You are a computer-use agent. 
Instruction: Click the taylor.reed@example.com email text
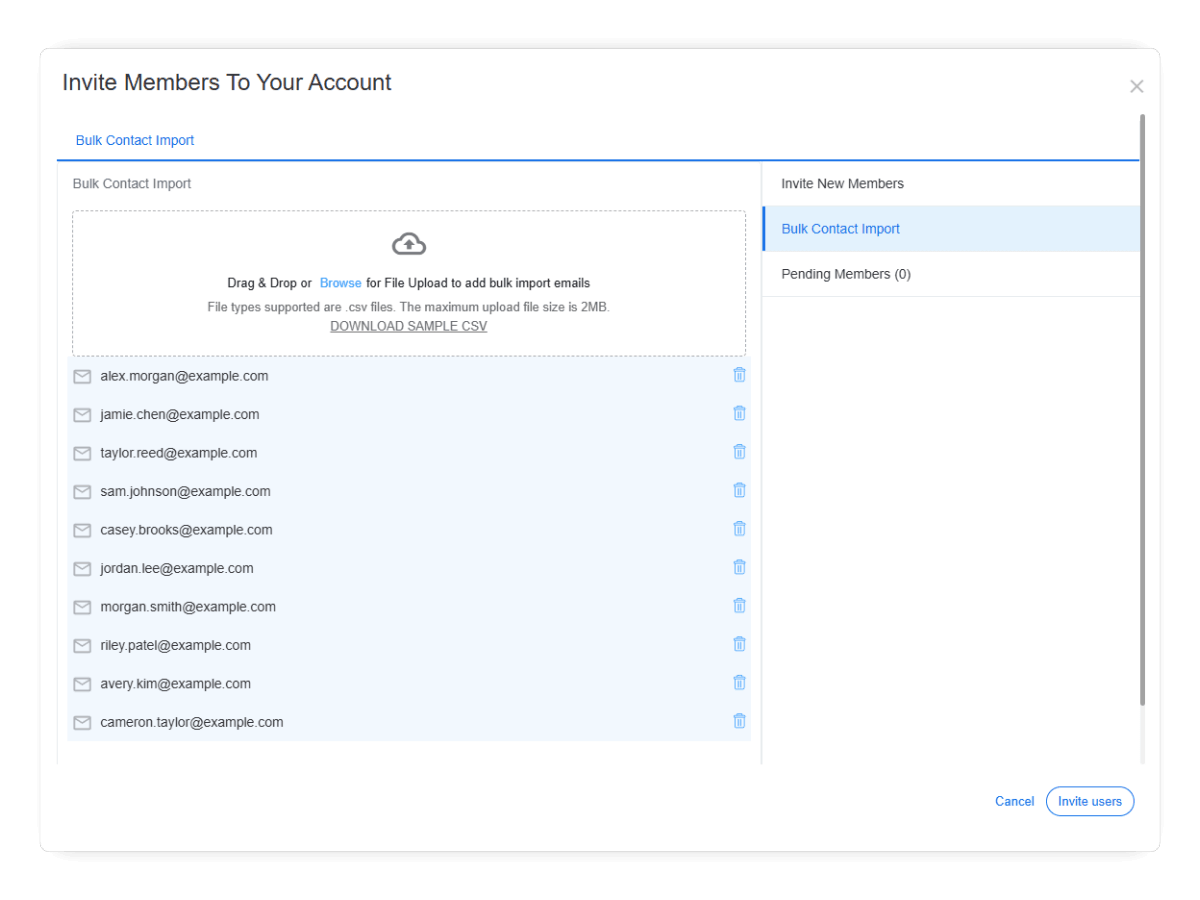coord(179,453)
